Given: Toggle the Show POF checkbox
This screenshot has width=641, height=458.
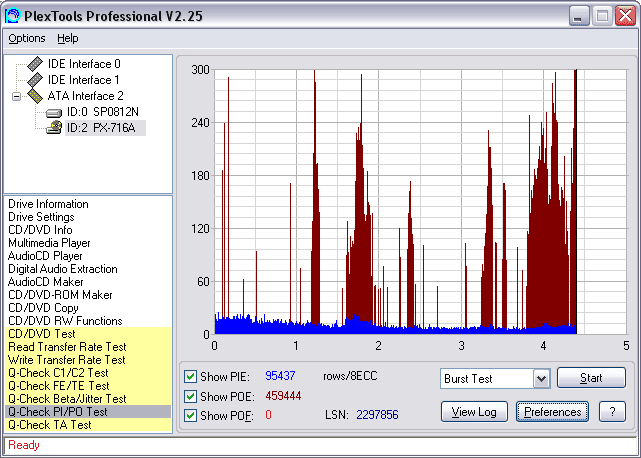Looking at the screenshot, I should [190, 415].
